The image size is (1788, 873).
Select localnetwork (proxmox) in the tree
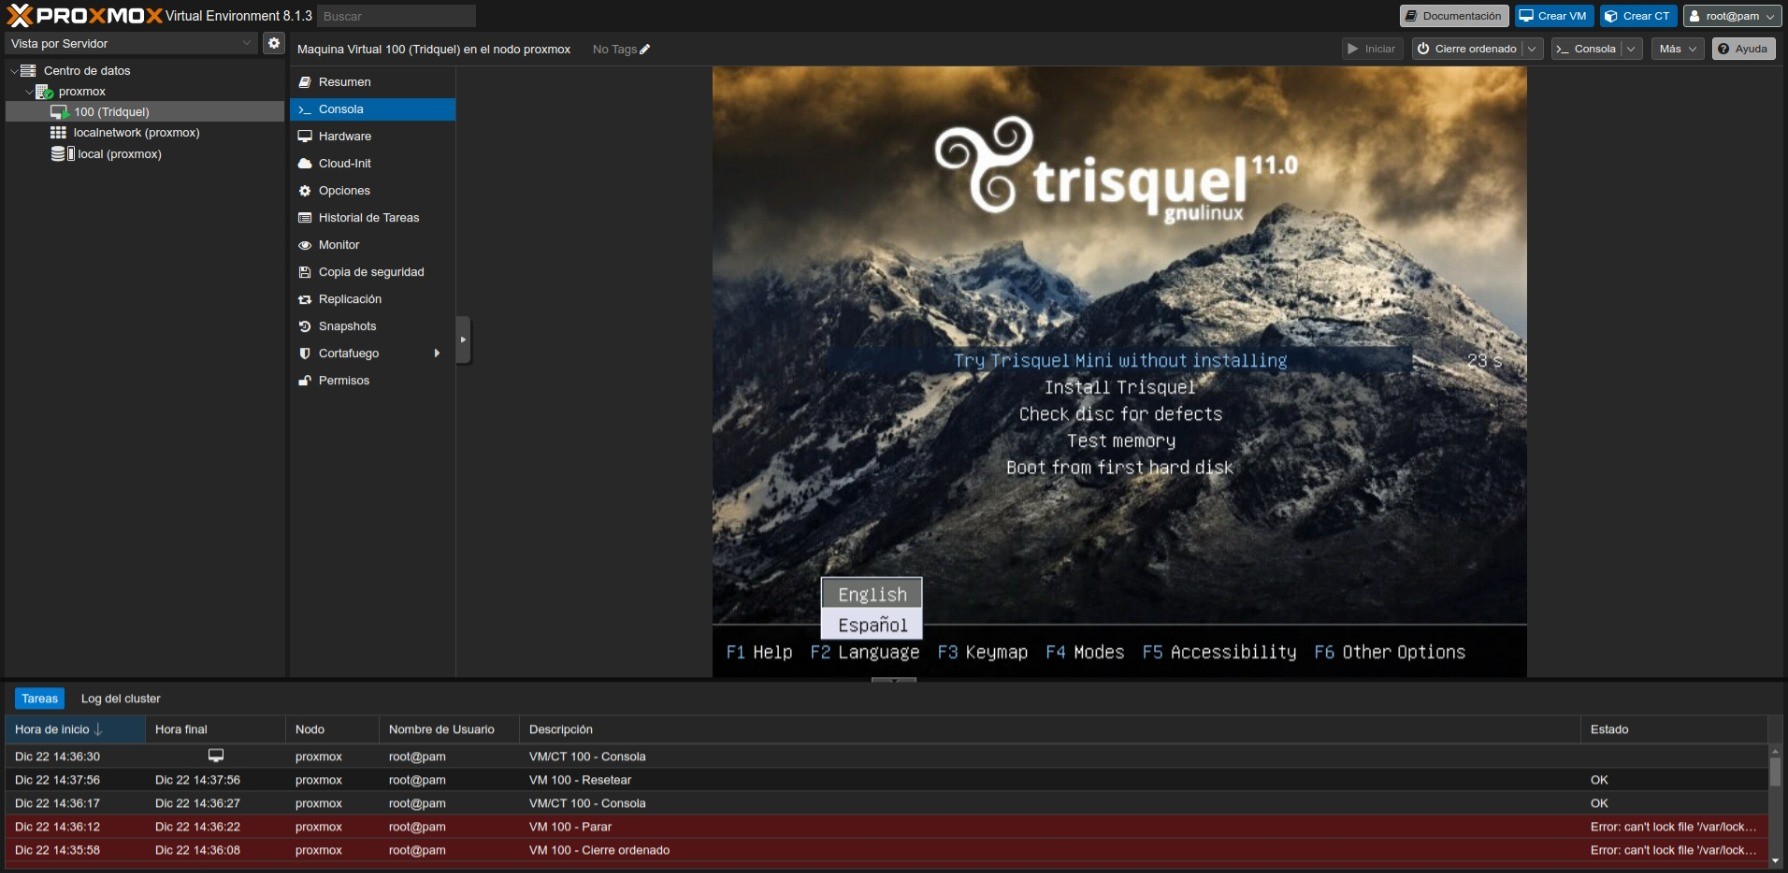point(145,132)
